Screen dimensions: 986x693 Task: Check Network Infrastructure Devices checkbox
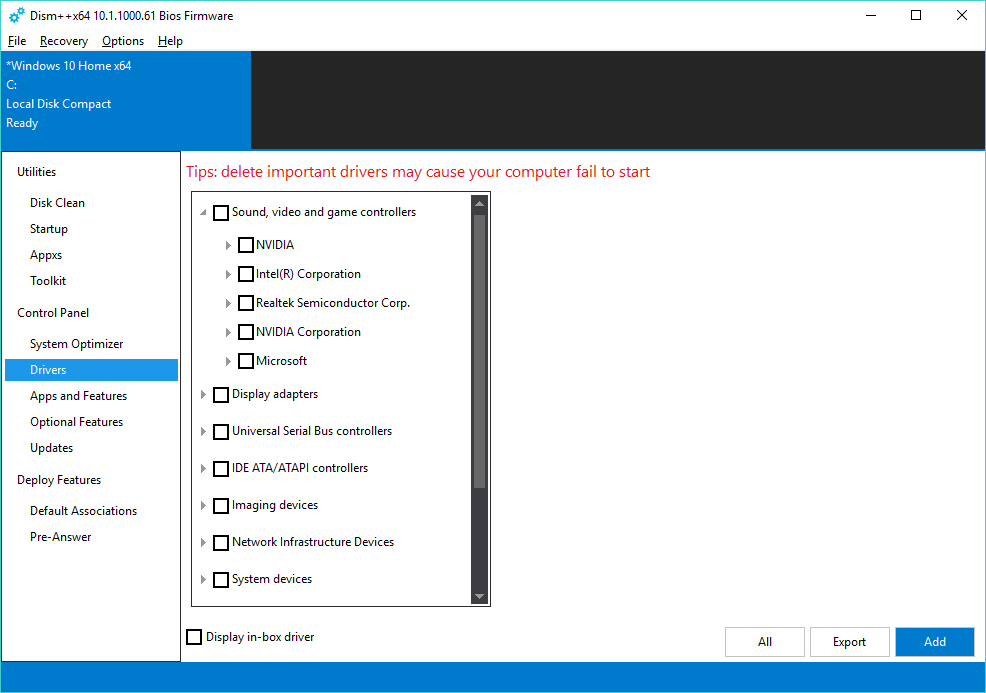pos(221,543)
